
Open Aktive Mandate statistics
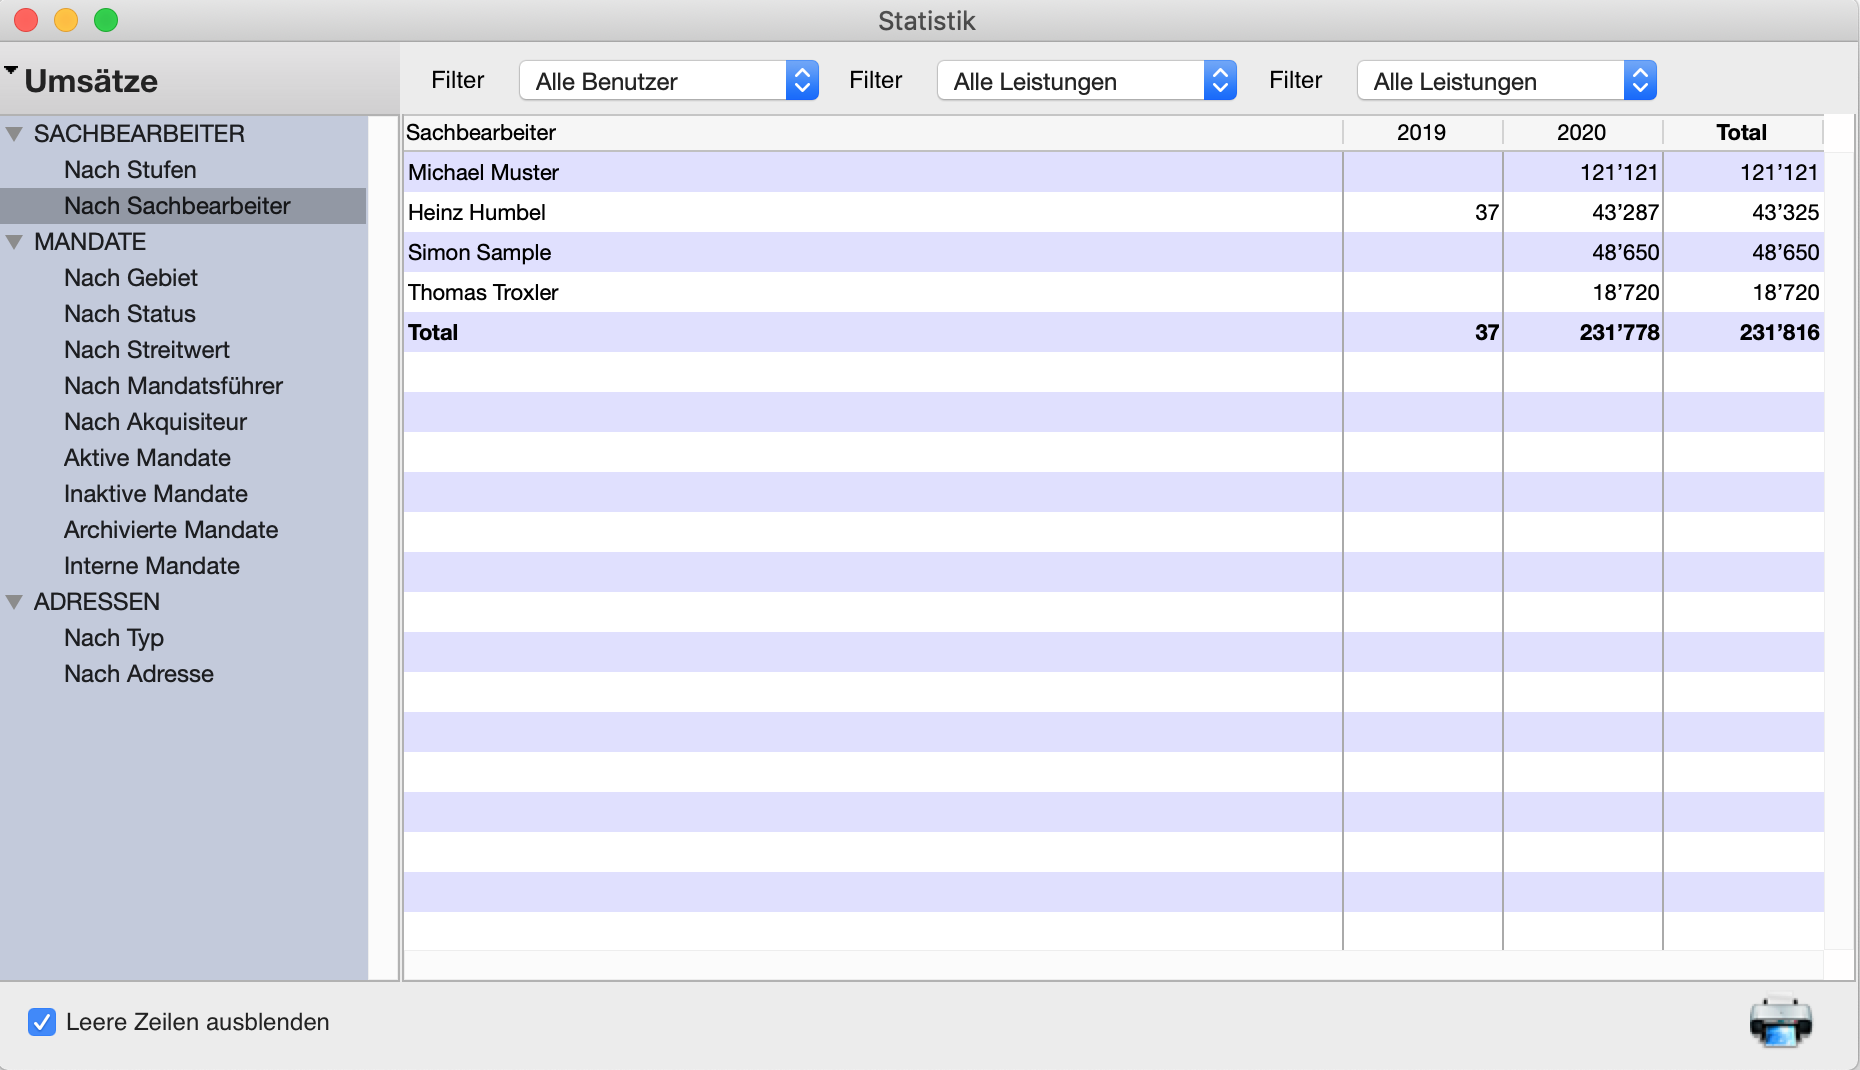(x=147, y=458)
